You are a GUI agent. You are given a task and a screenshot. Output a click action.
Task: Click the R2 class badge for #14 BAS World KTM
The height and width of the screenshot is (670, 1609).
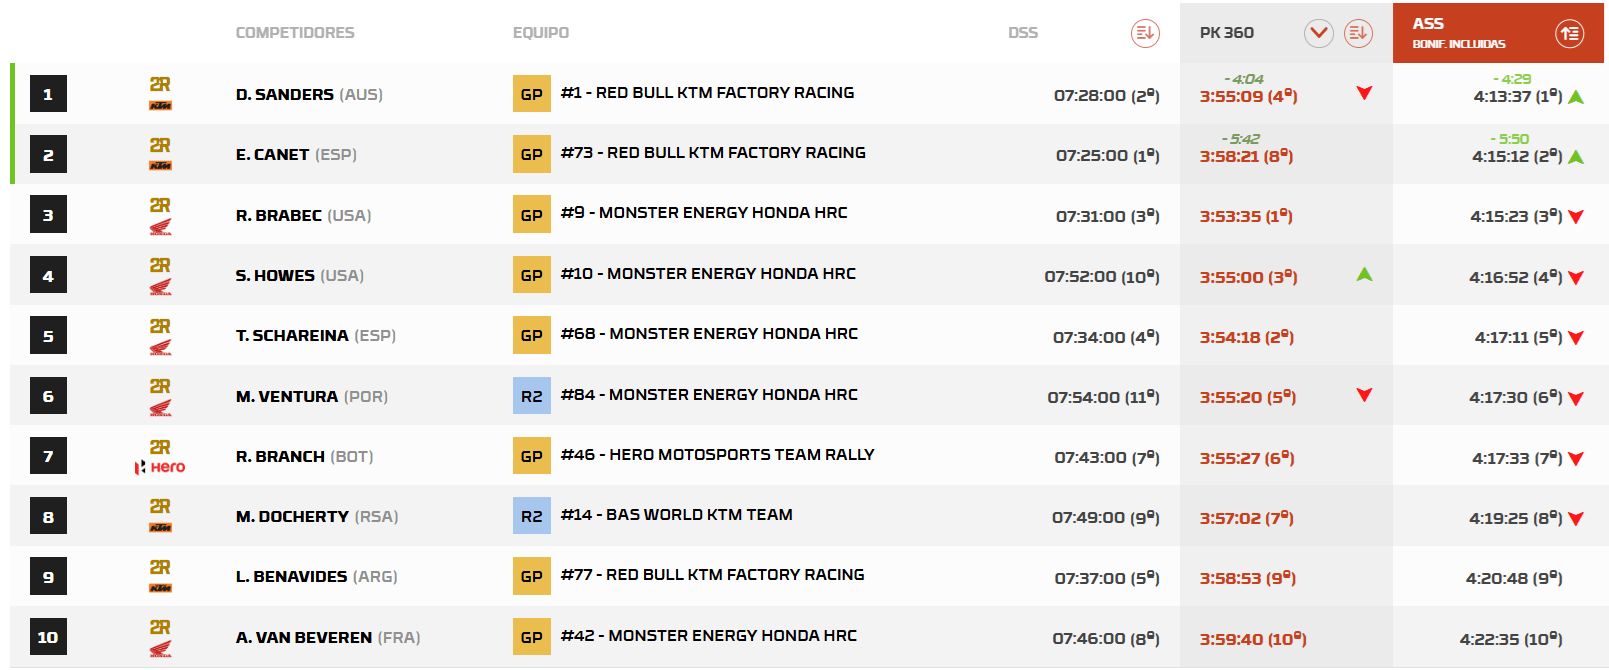point(532,516)
